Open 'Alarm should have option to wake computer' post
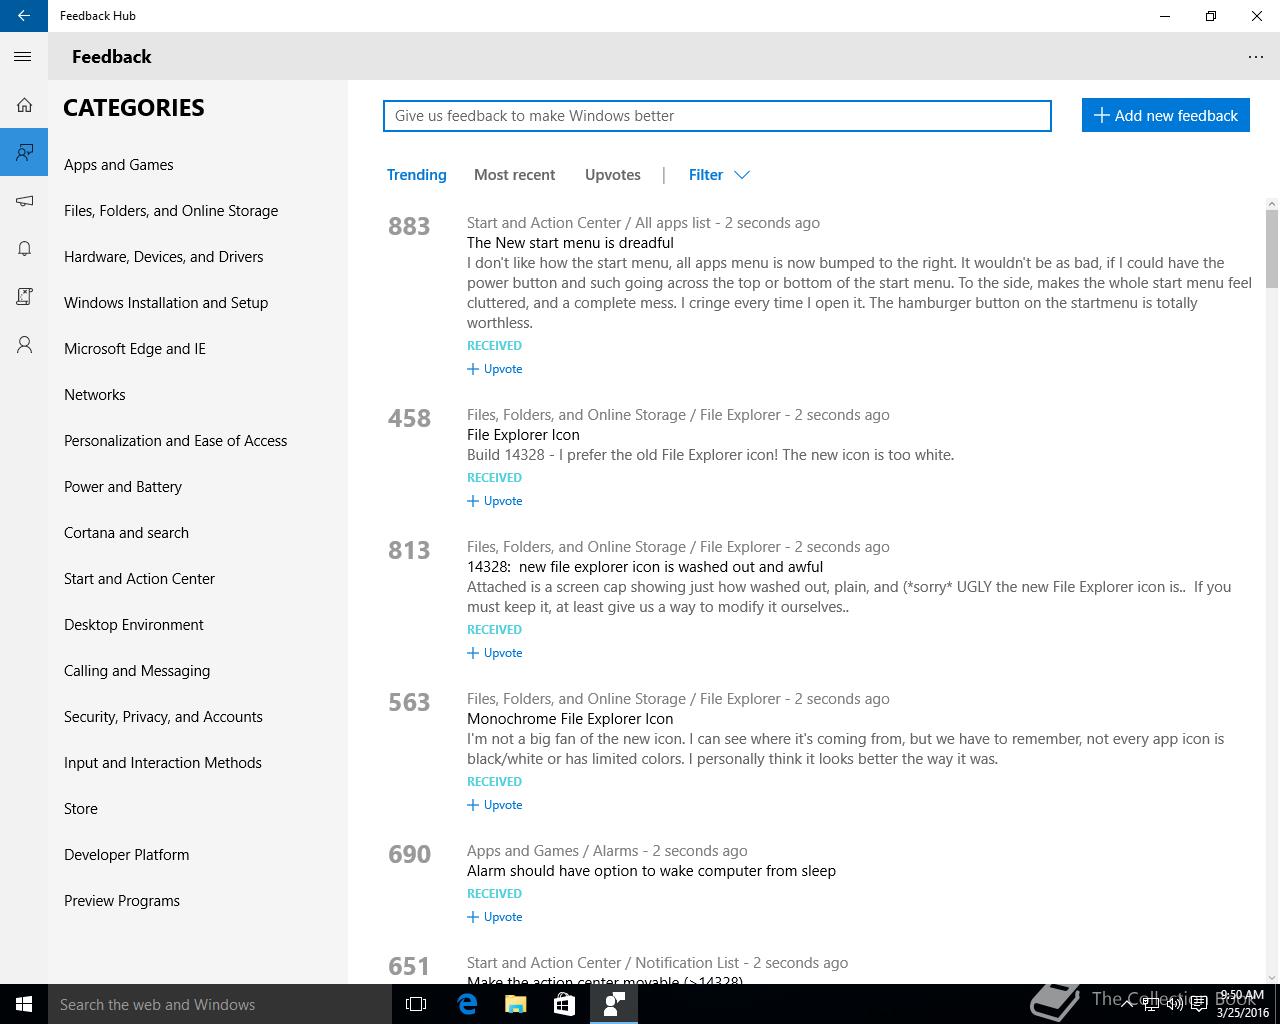 click(x=651, y=871)
